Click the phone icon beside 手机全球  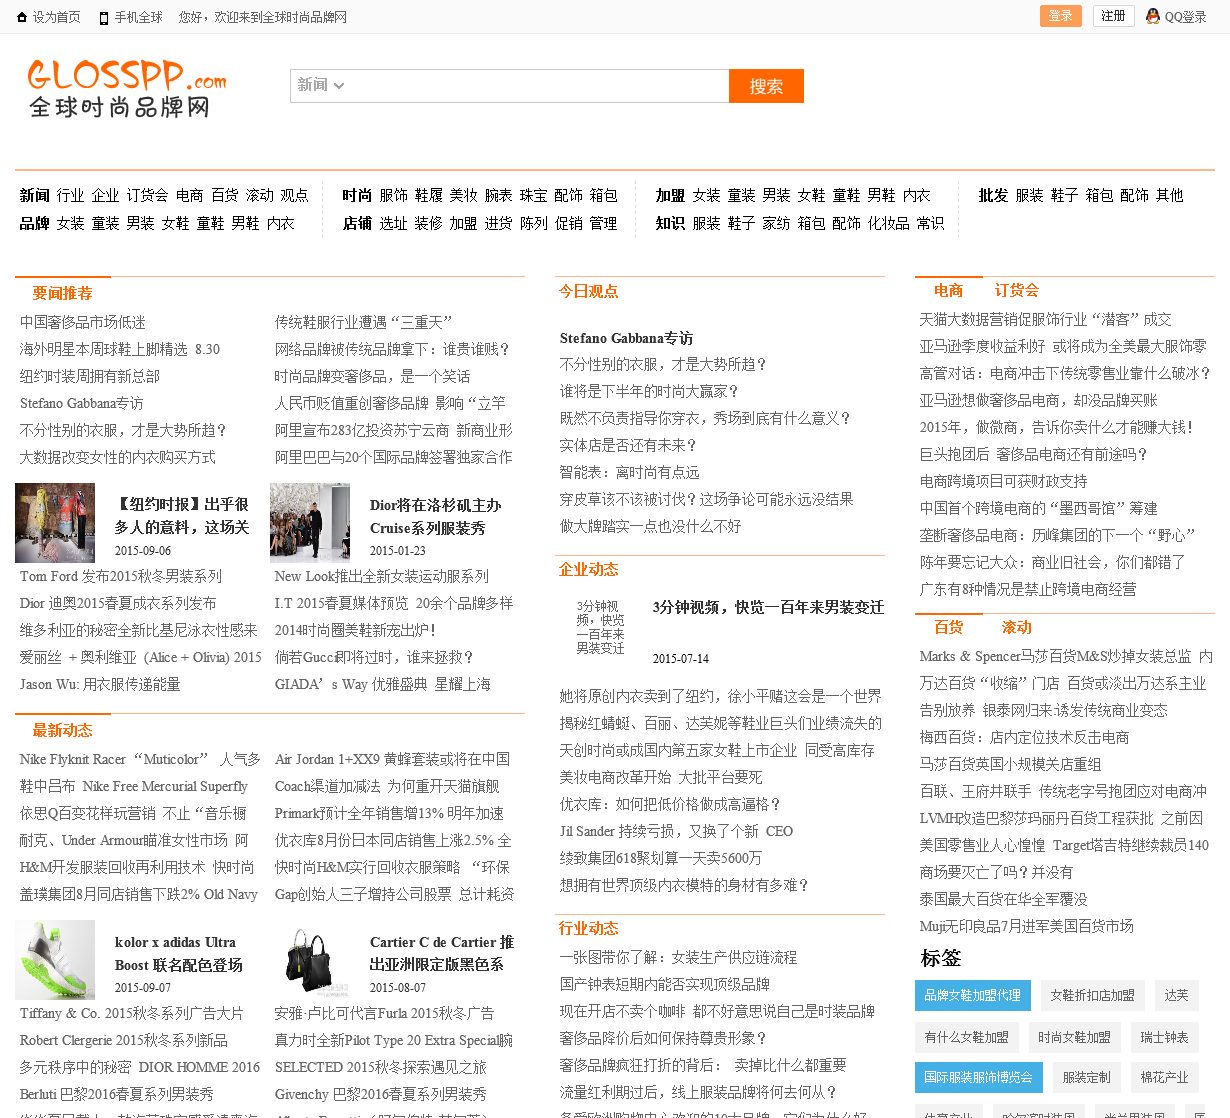(x=104, y=17)
